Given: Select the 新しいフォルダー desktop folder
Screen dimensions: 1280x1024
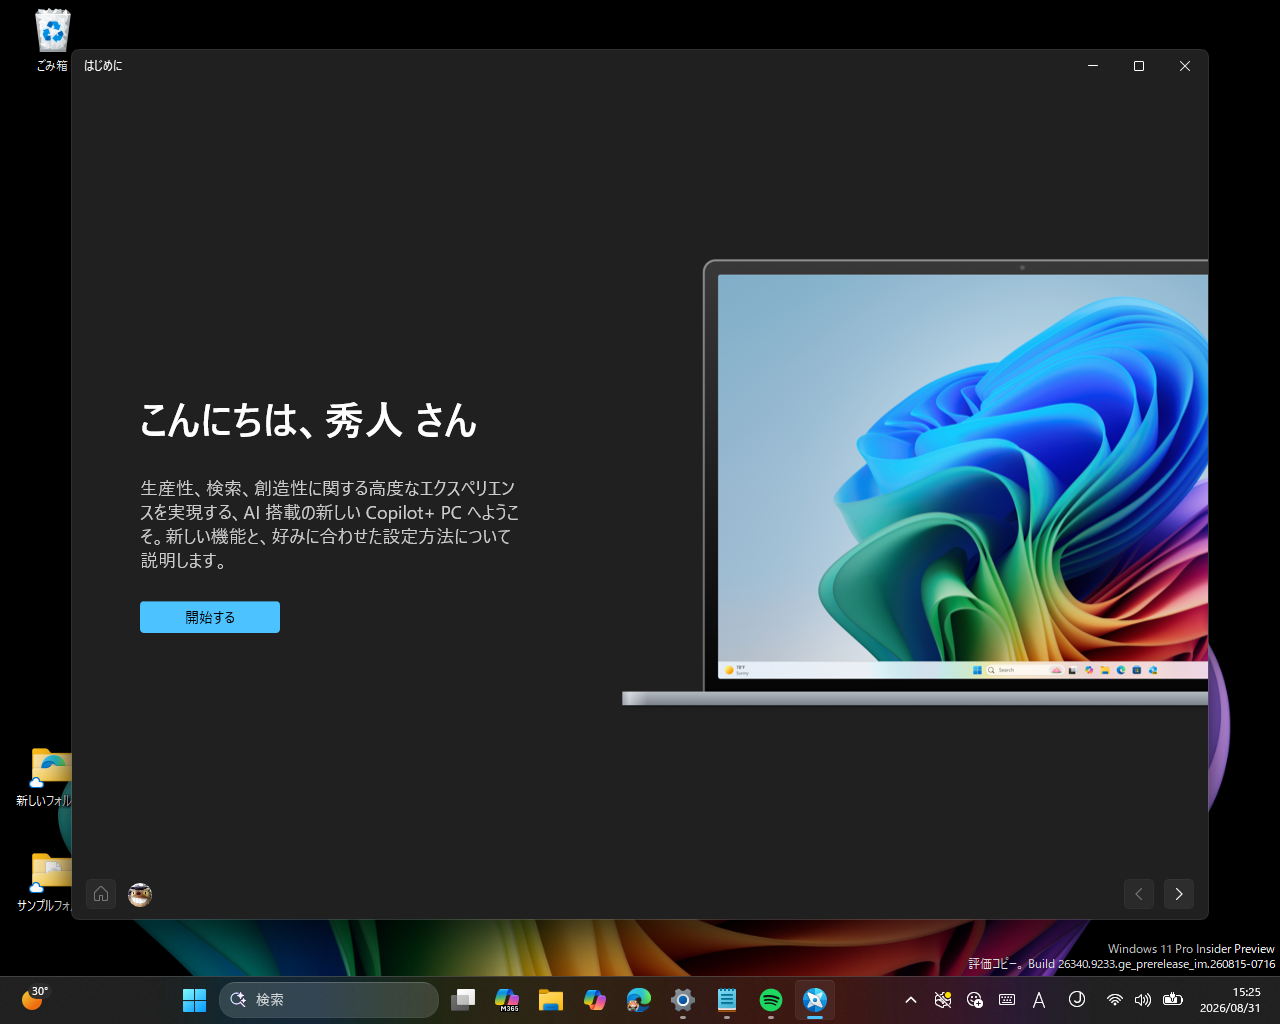Looking at the screenshot, I should tap(45, 777).
